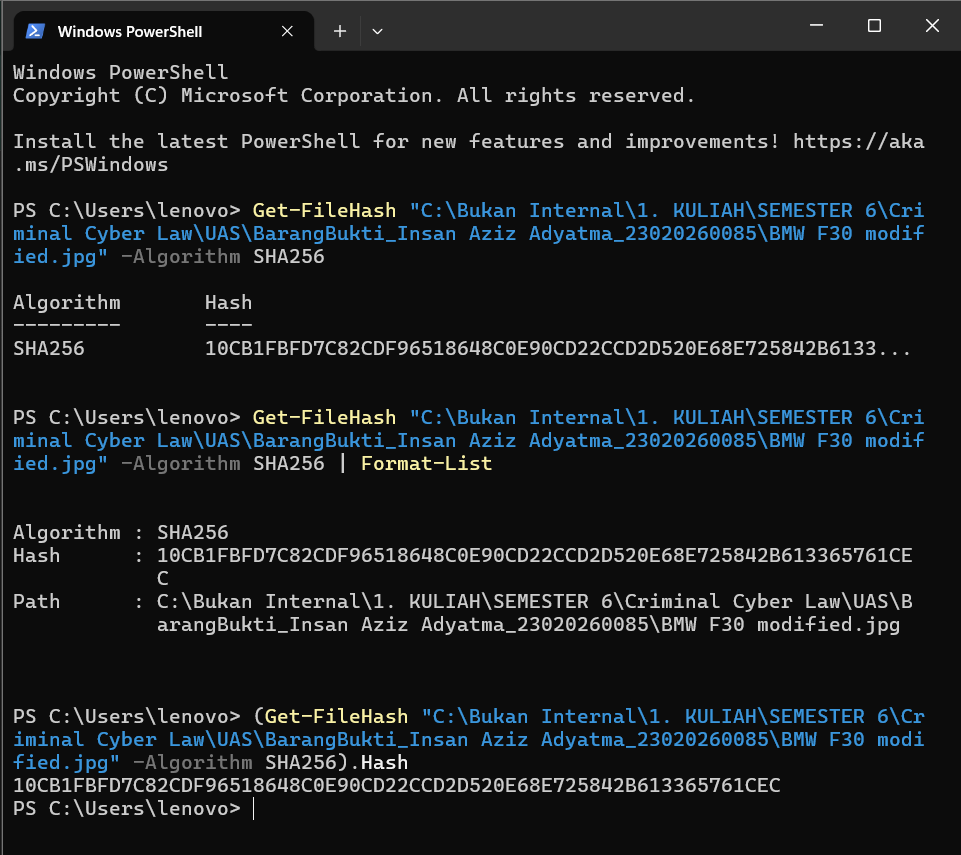Expand the new tab profile dropdown
Screen dimensions: 961x855
tap(377, 31)
